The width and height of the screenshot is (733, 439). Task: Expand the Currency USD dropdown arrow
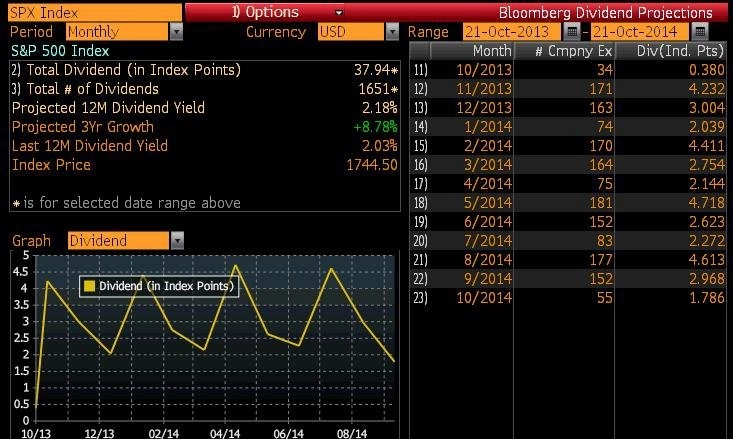[x=392, y=32]
